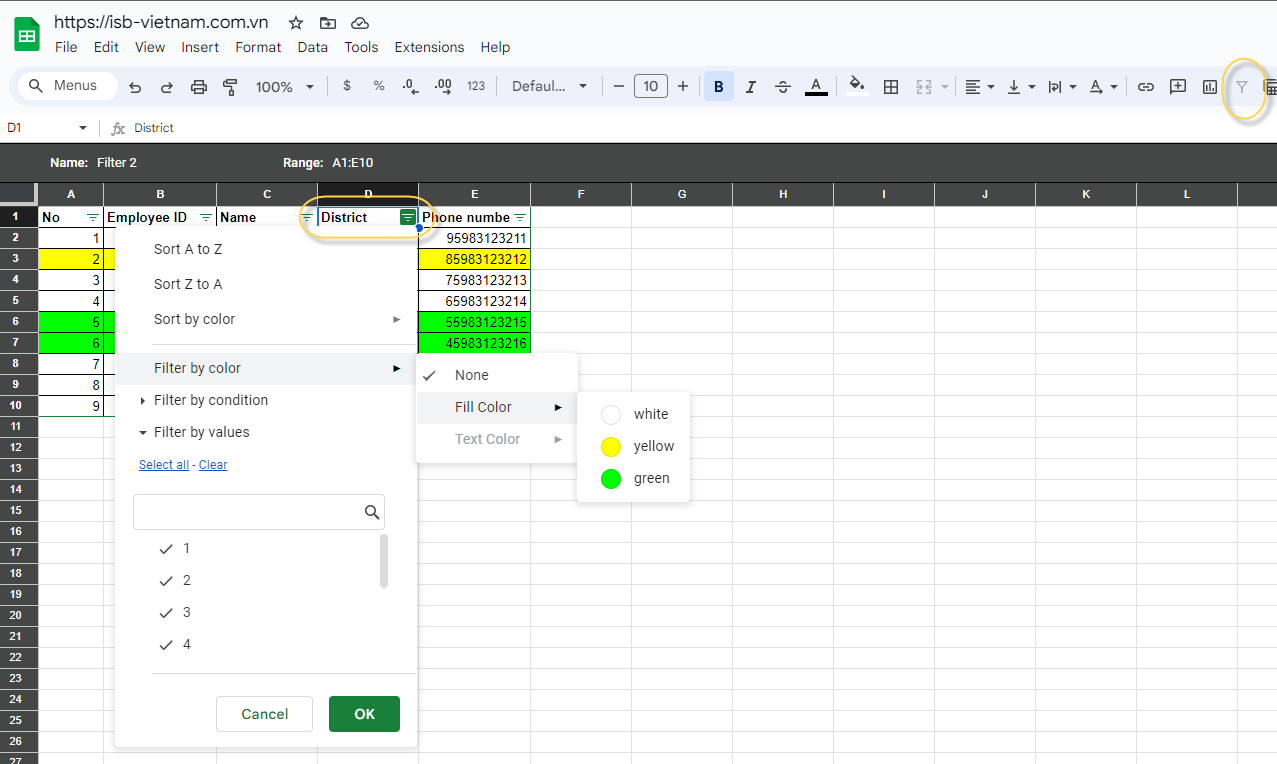The width and height of the screenshot is (1277, 764).
Task: Open the fill color paint bucket
Action: (856, 86)
